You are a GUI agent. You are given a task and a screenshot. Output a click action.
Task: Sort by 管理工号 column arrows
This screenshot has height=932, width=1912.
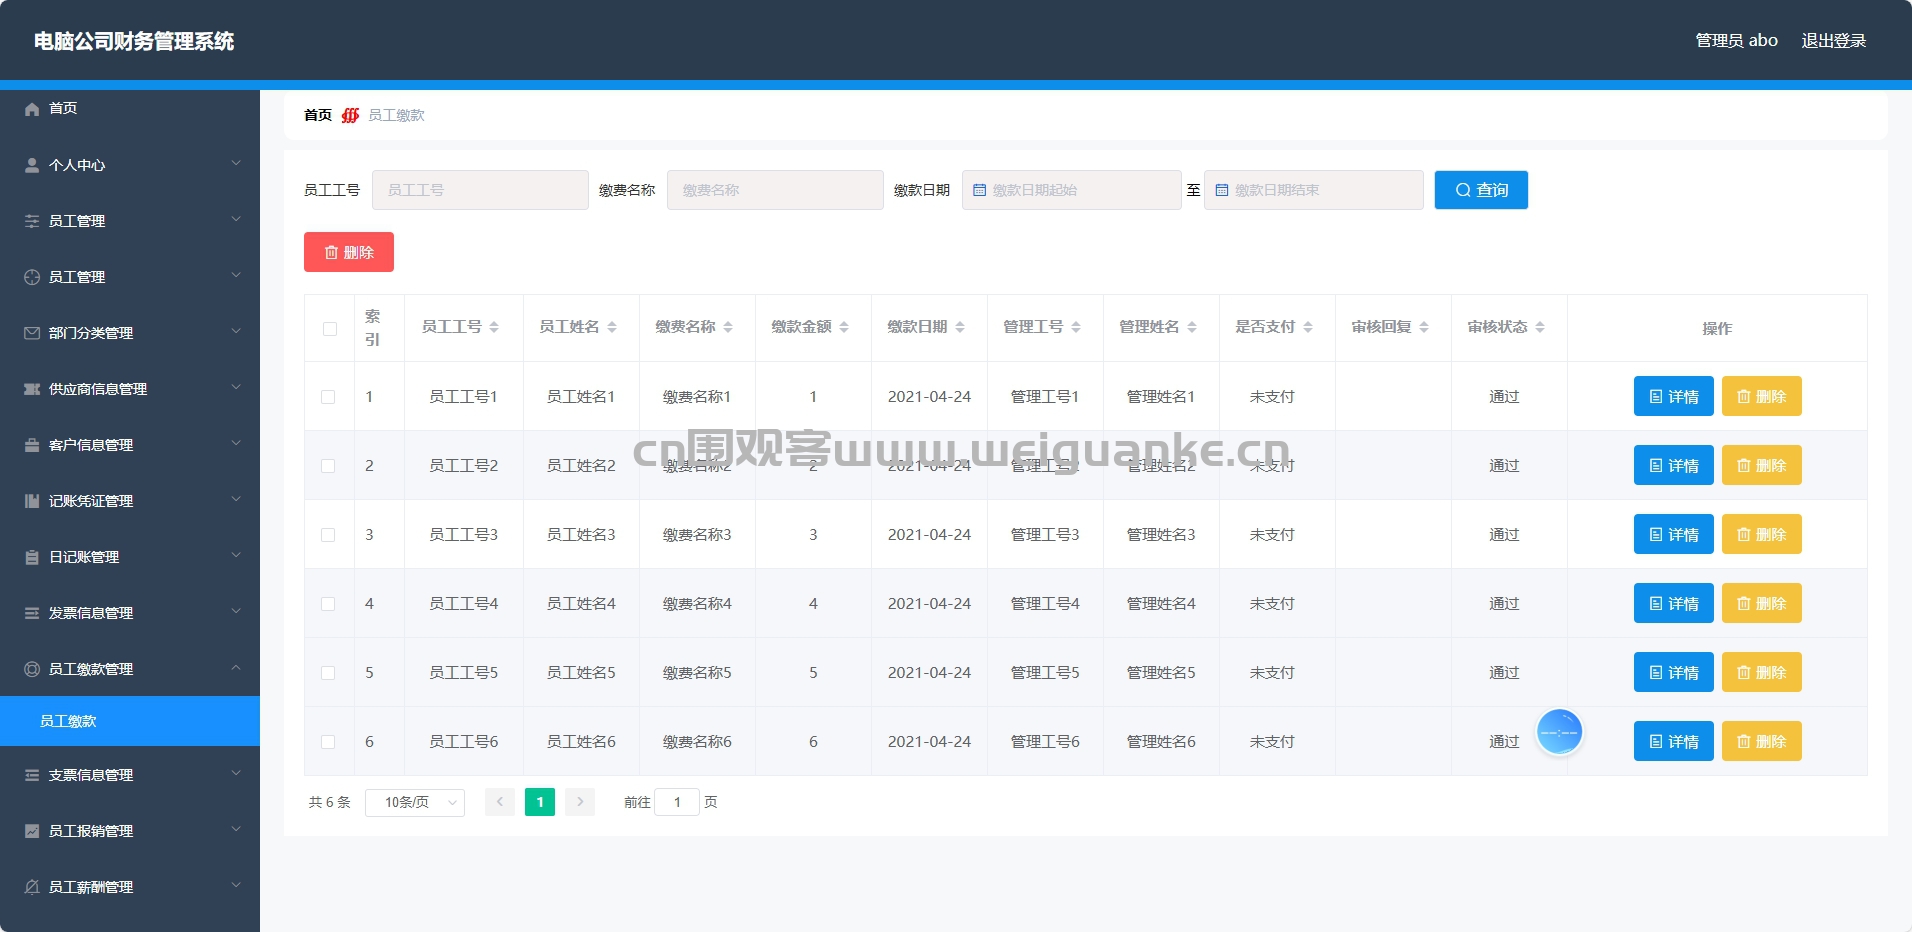coord(1076,327)
